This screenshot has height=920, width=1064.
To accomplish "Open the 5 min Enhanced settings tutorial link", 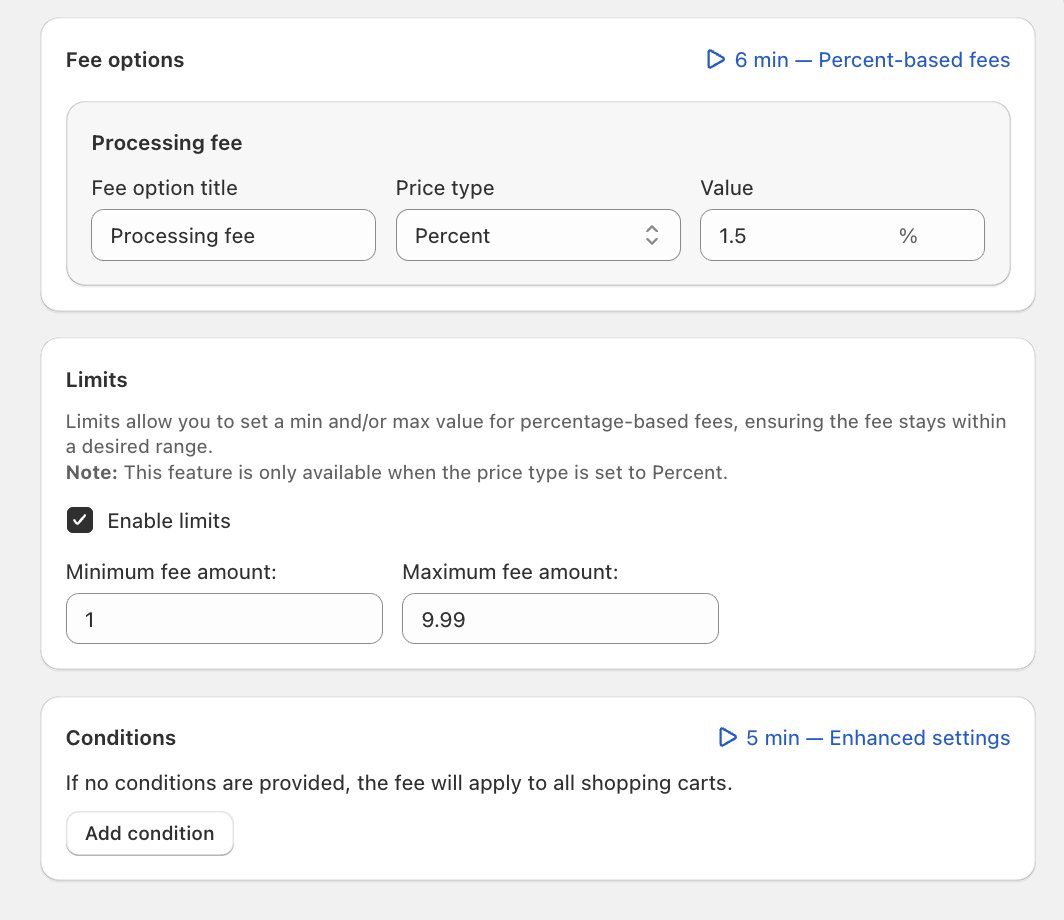I will coord(880,738).
